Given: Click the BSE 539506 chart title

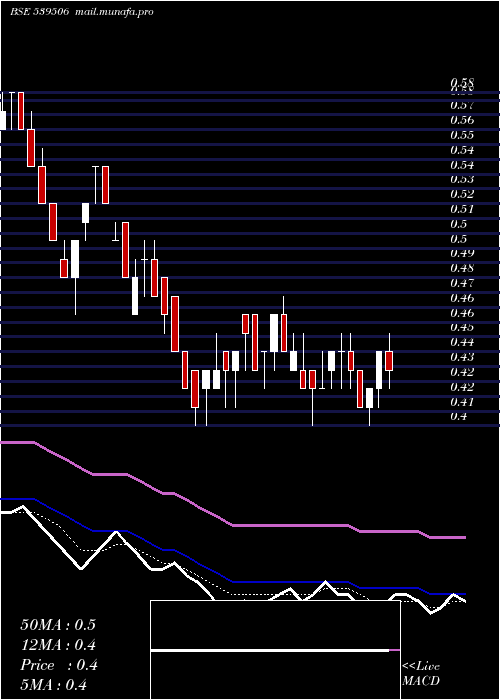Looking at the screenshot, I should 39,12.
